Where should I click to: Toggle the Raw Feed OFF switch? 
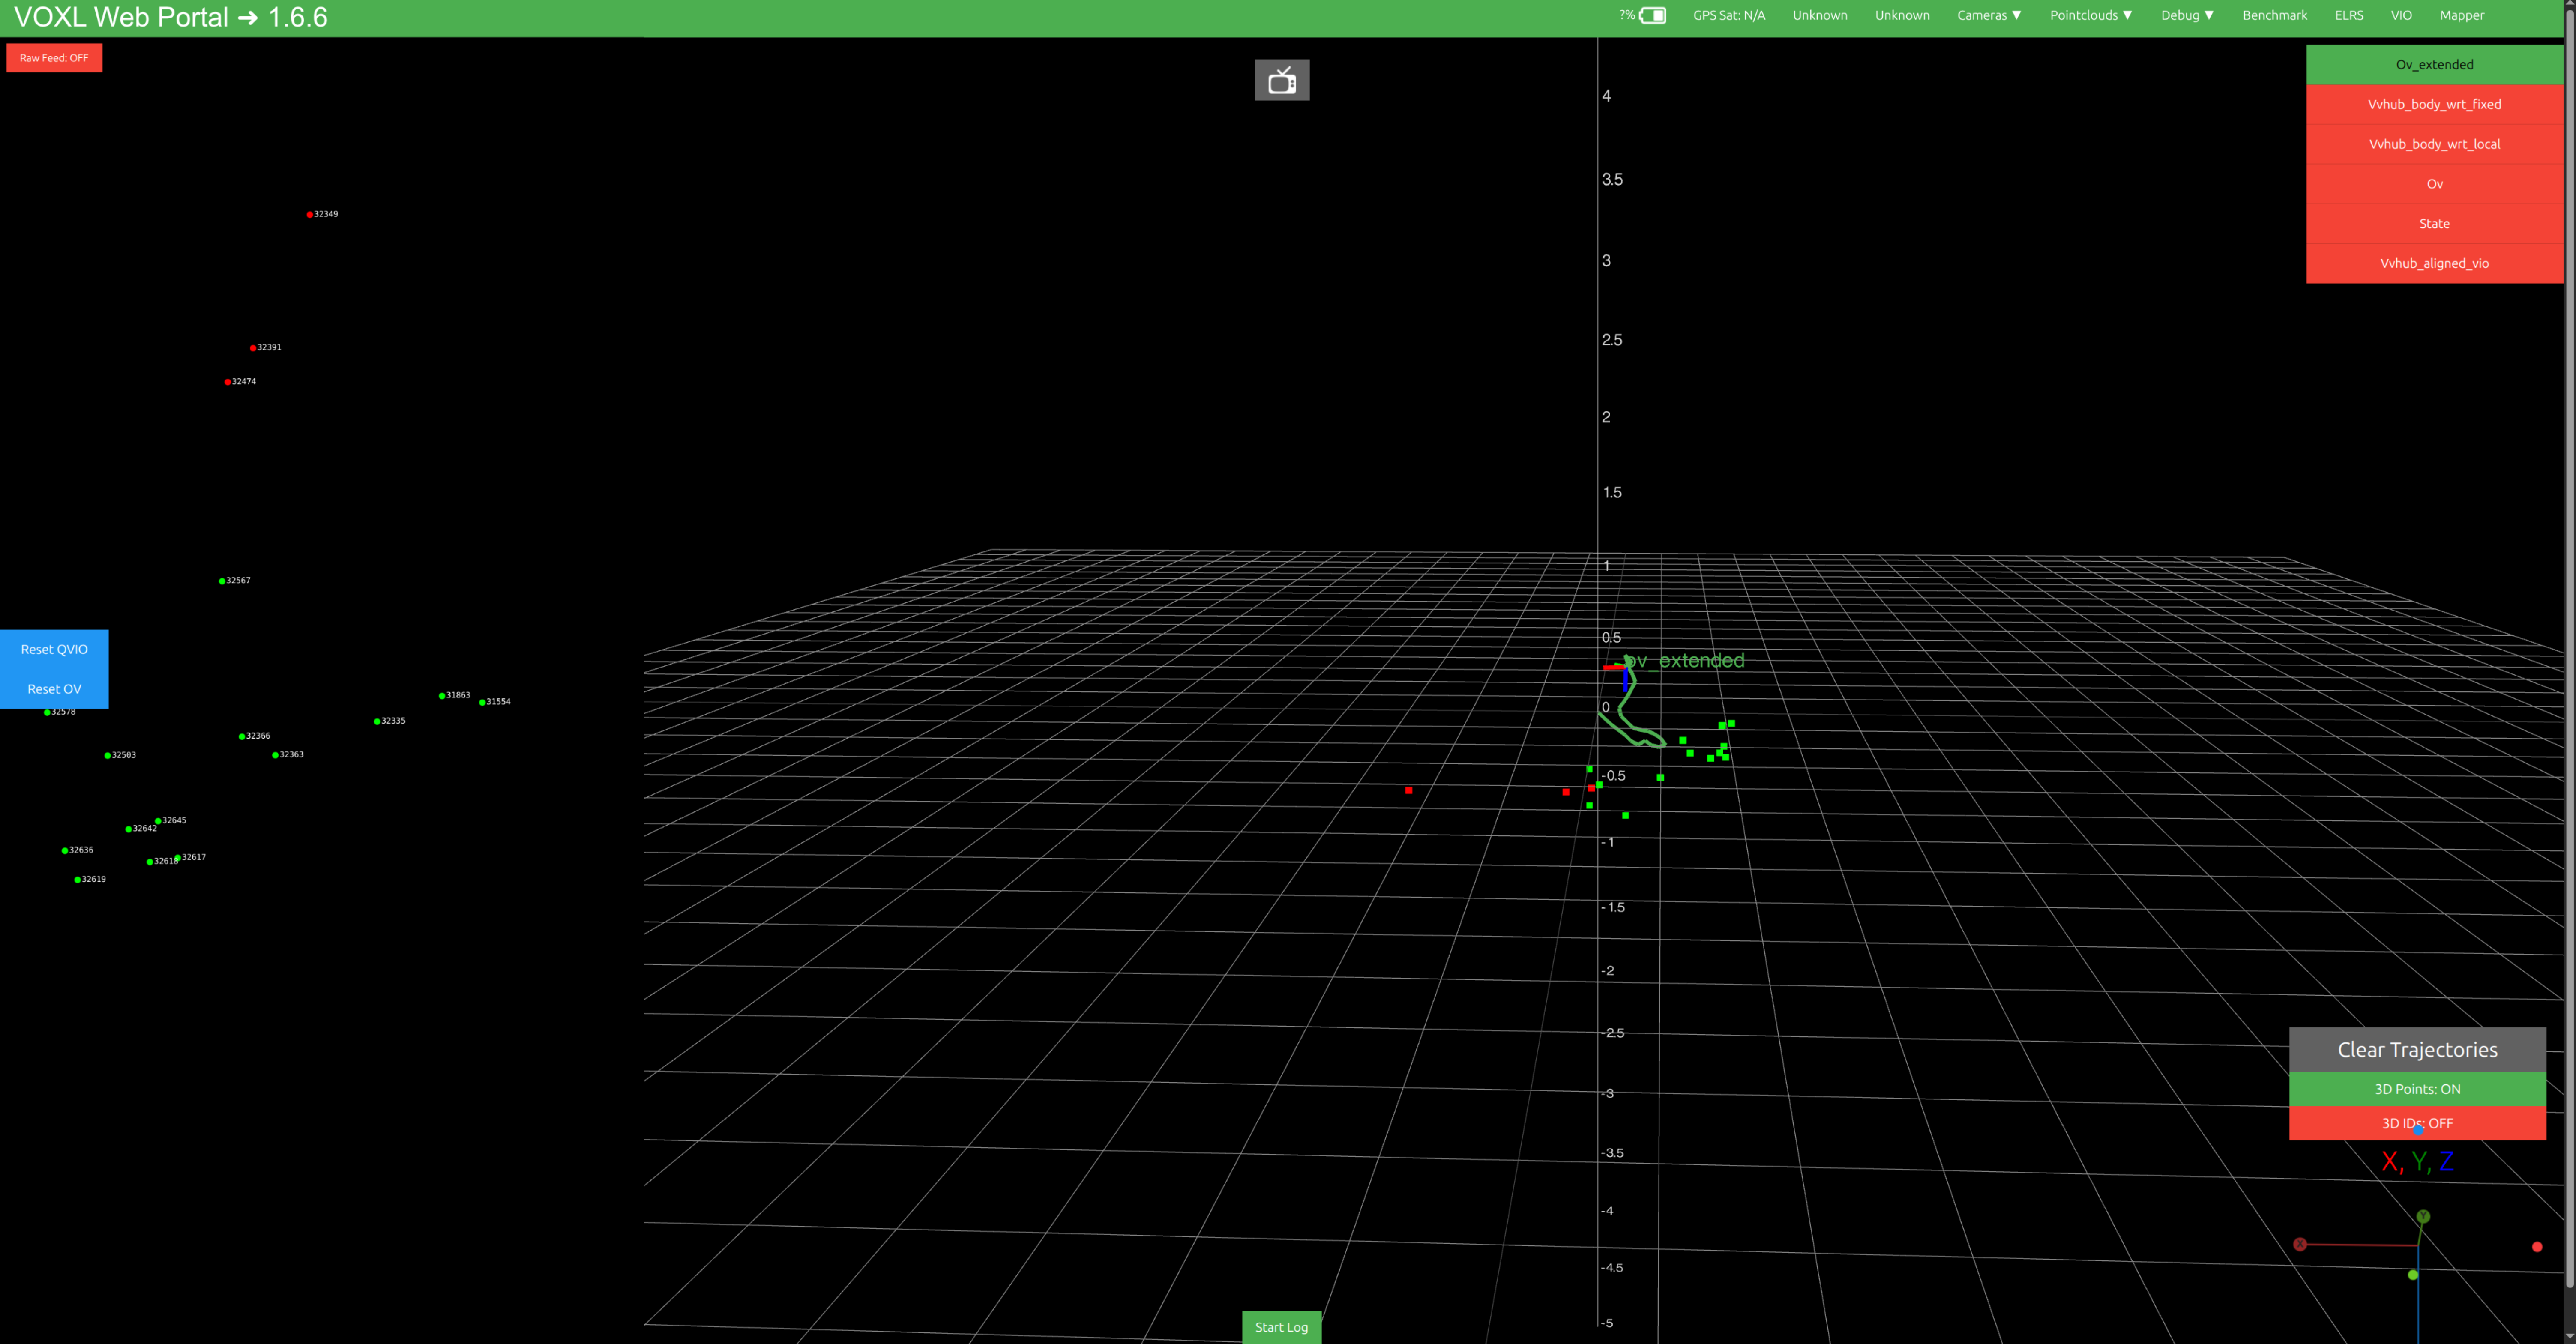coord(54,58)
